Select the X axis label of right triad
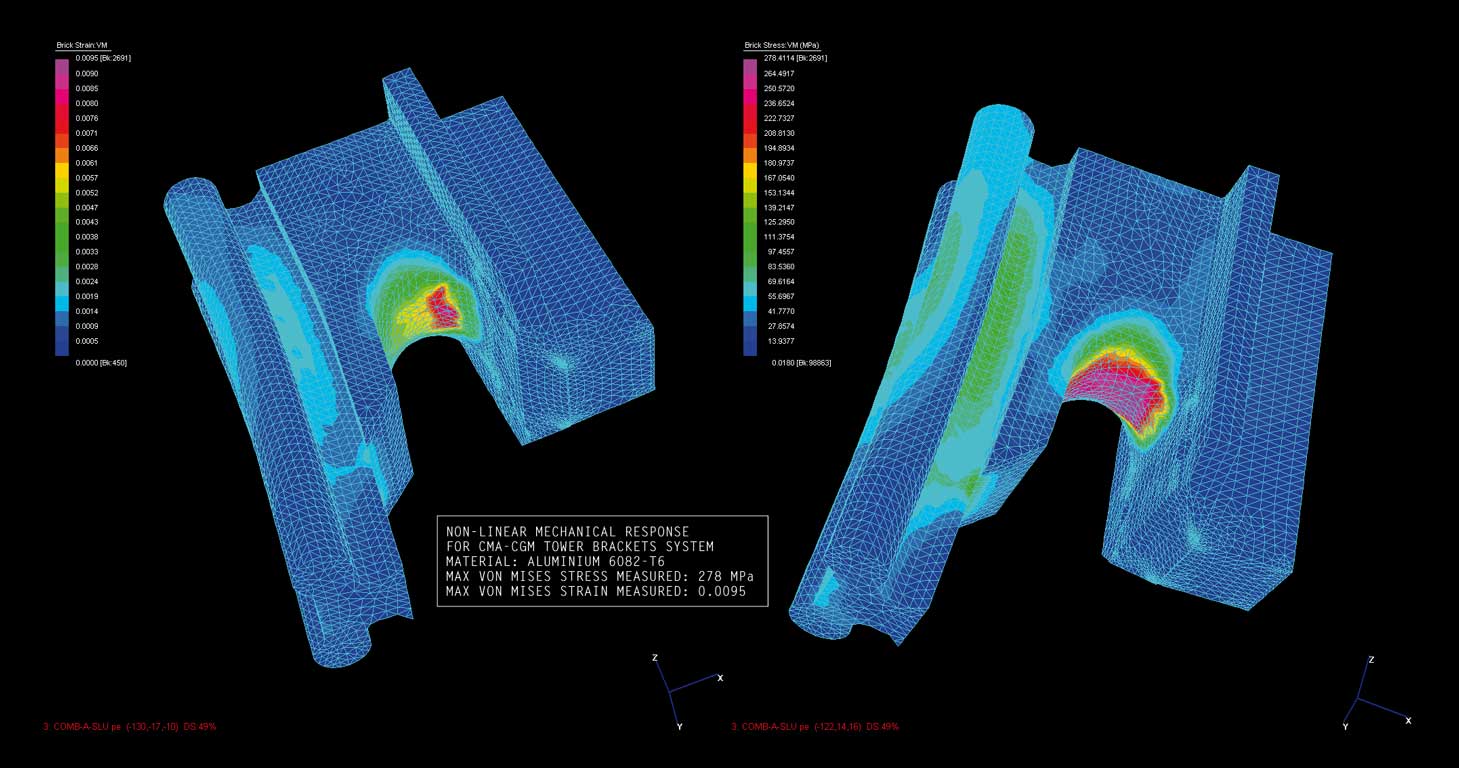The height and width of the screenshot is (768, 1459). pyautogui.click(x=1408, y=720)
